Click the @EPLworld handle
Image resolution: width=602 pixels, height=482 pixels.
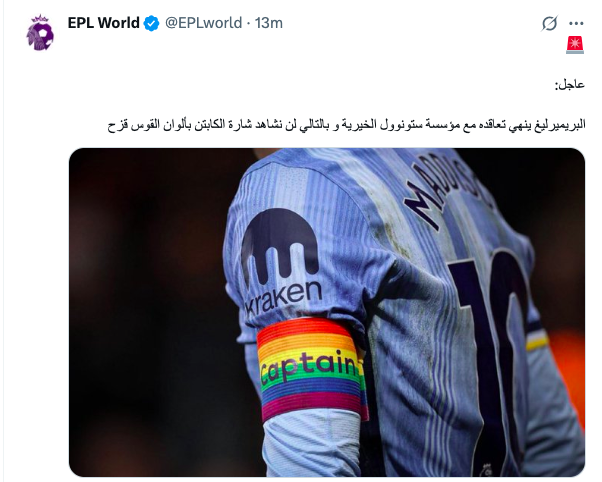point(203,23)
